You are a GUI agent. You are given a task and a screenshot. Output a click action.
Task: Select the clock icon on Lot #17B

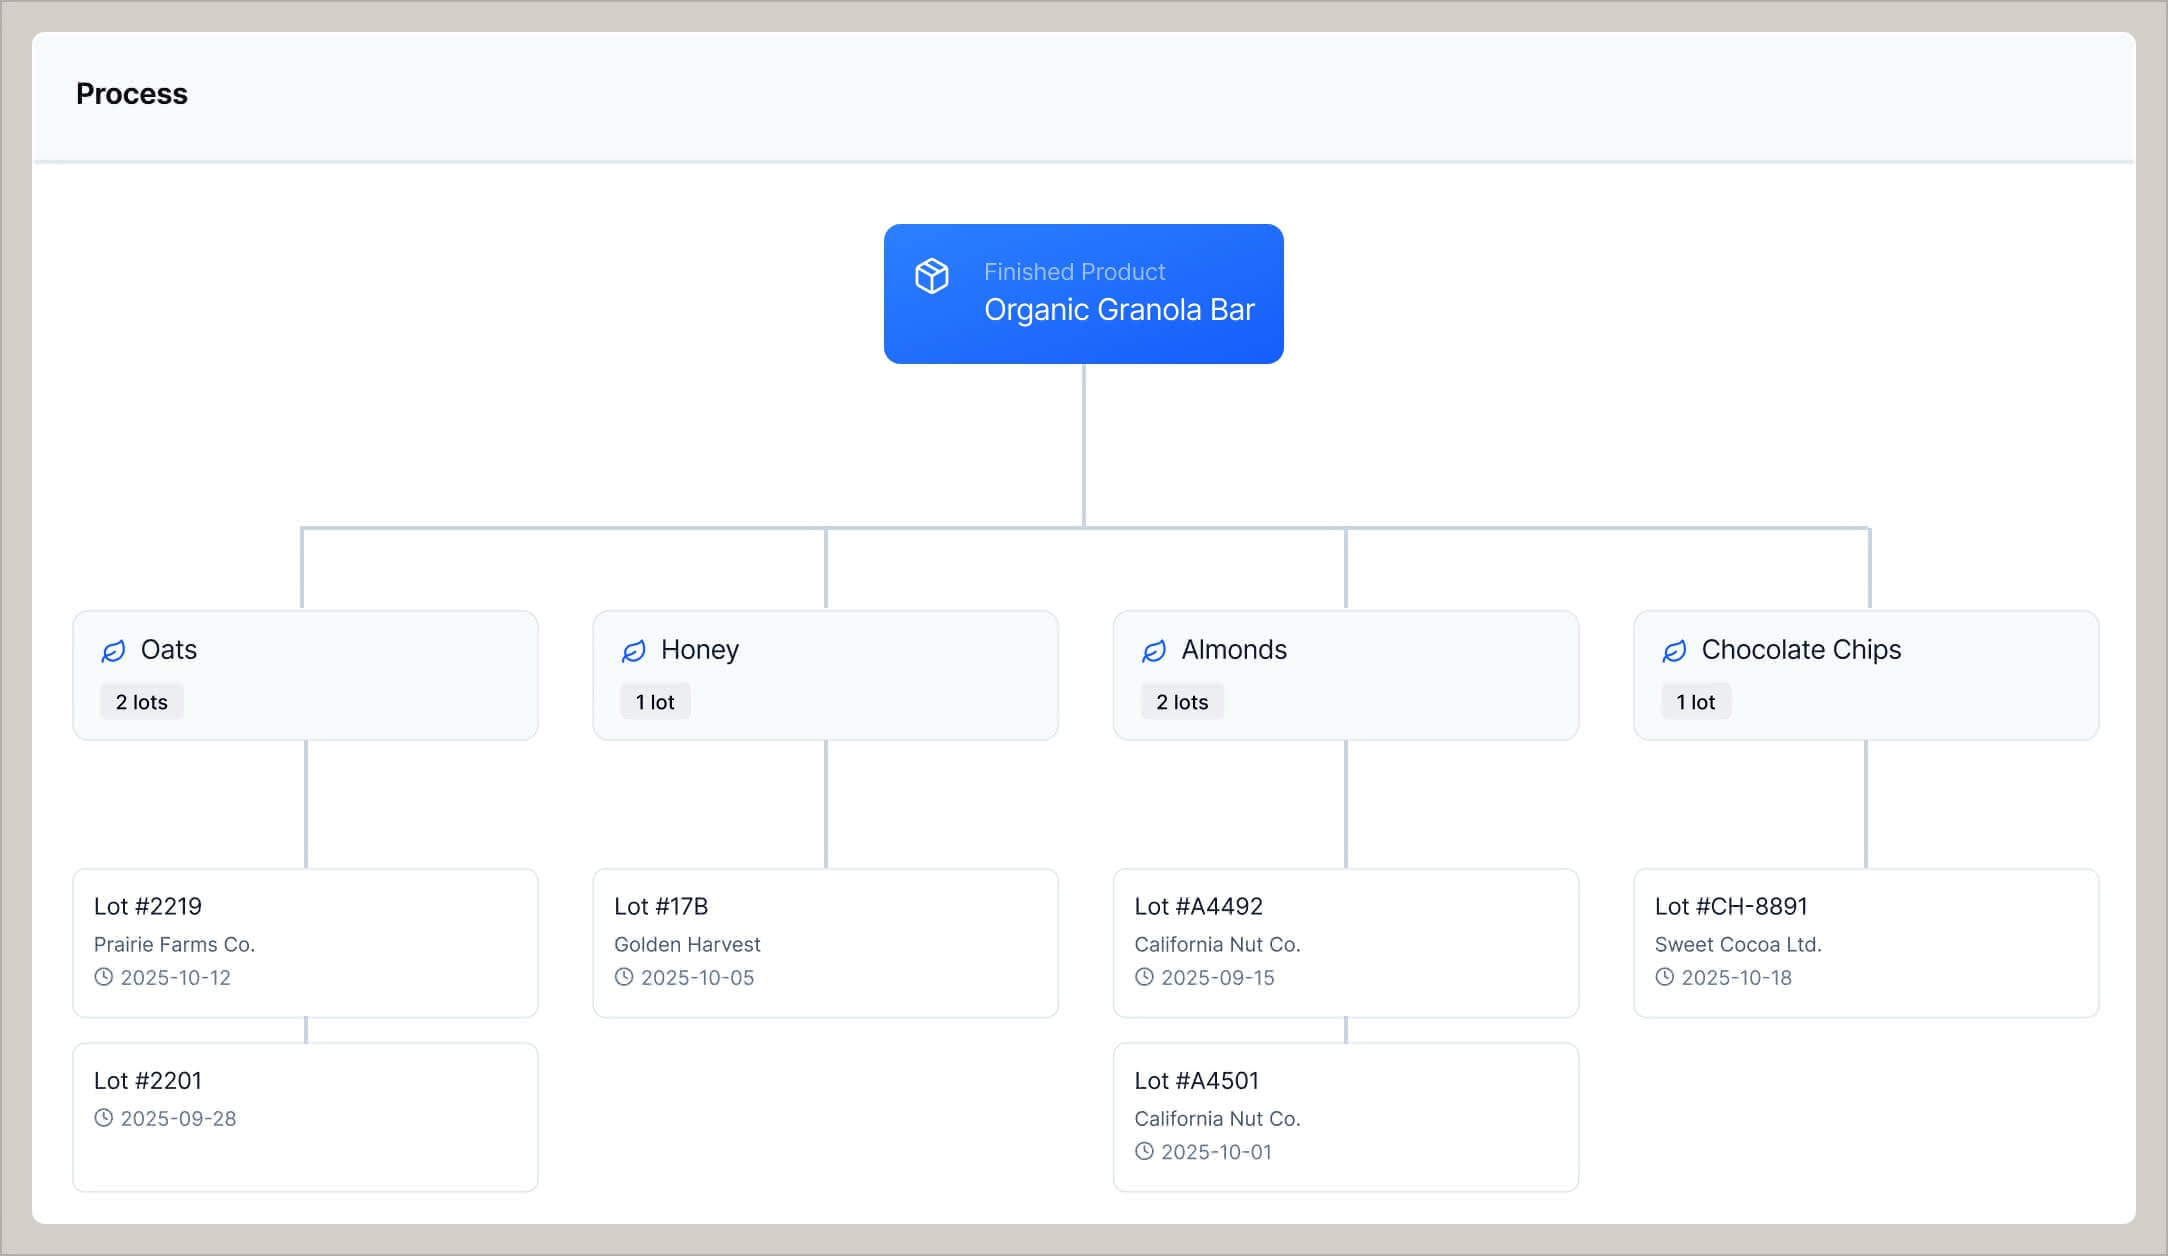(x=624, y=978)
